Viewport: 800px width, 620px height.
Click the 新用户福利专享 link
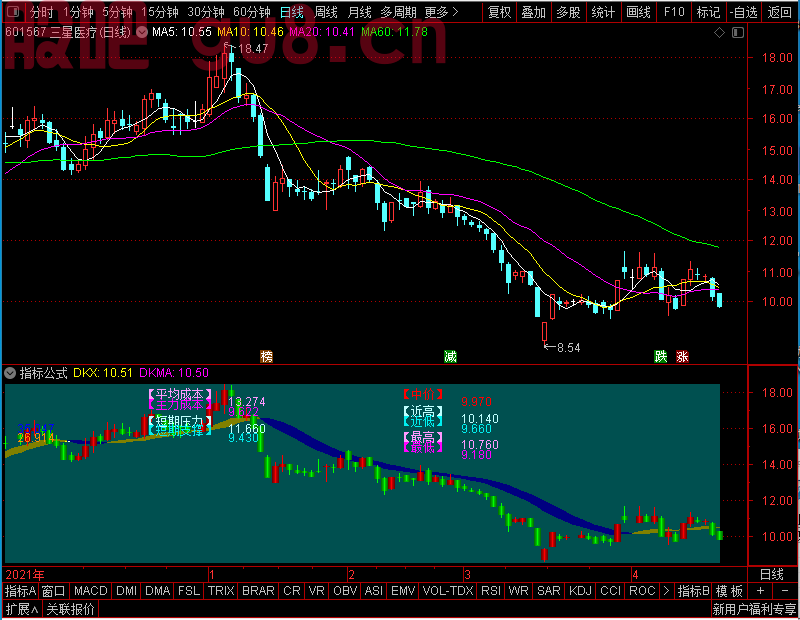754,609
